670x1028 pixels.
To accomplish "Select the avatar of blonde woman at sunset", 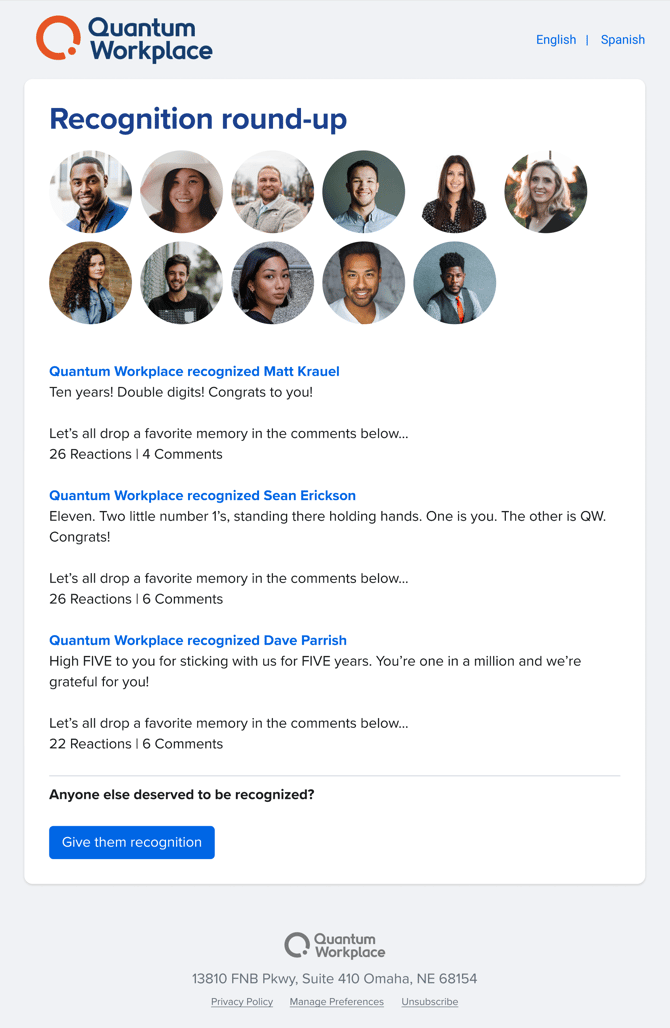I will click(546, 191).
